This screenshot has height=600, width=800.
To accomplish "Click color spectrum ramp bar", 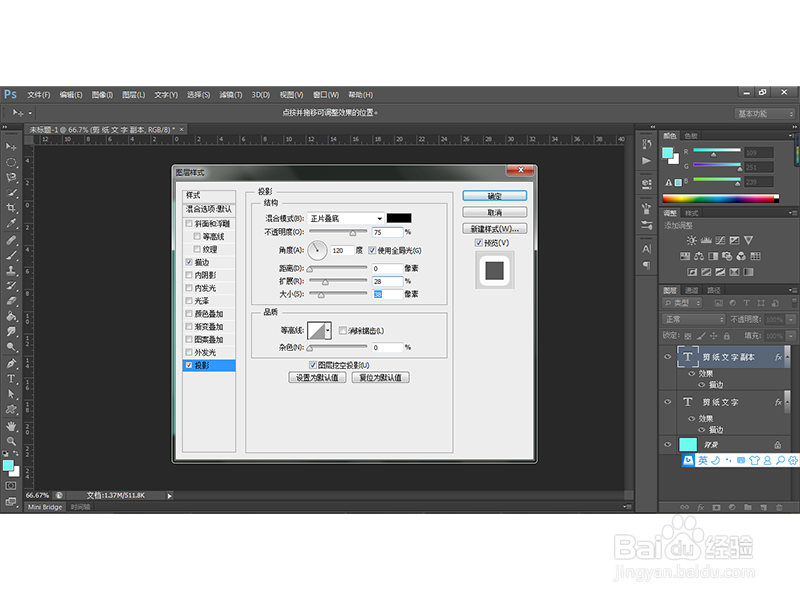I will coord(720,198).
